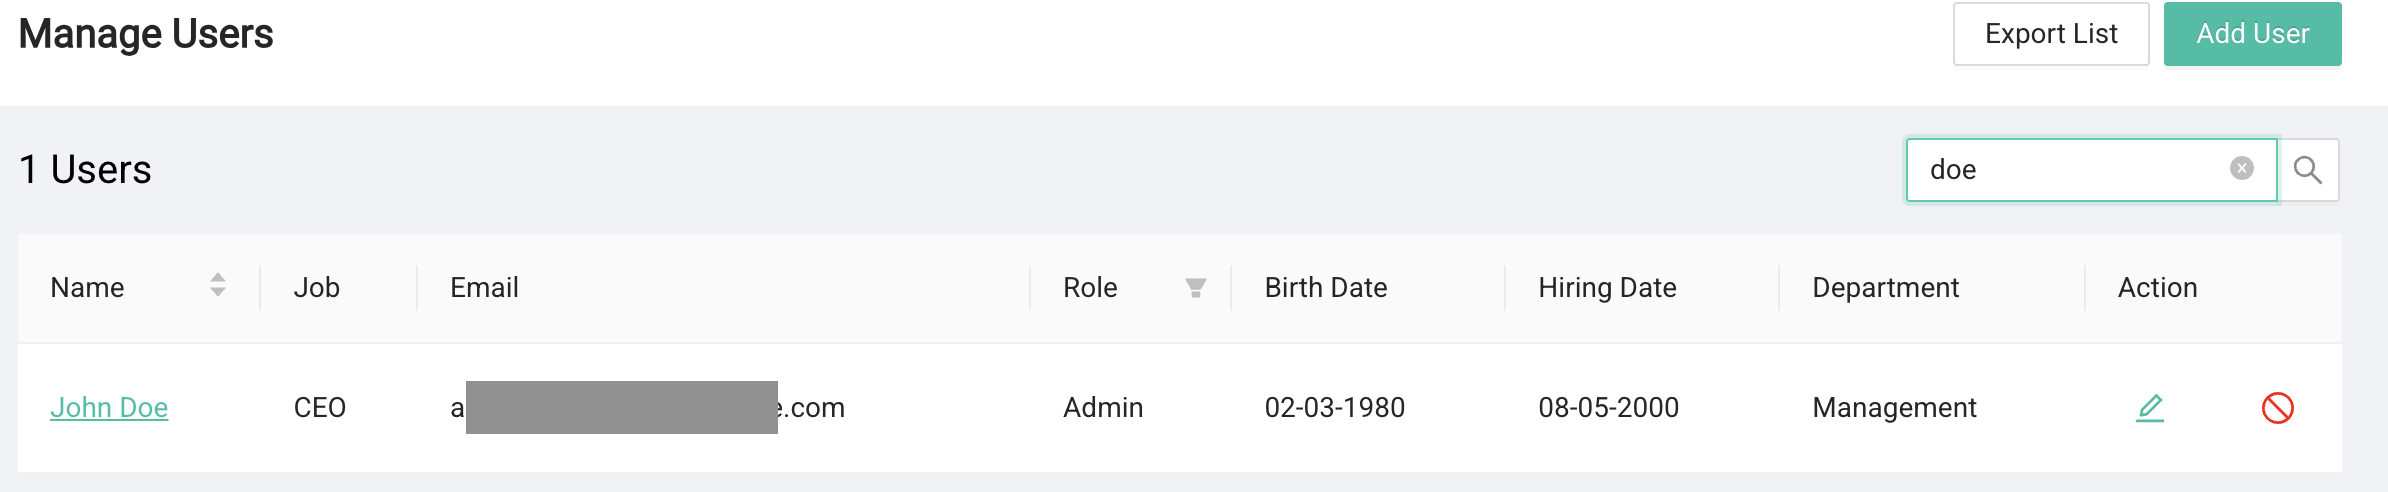
Task: Focus the search field containing "doe"
Action: point(2070,170)
